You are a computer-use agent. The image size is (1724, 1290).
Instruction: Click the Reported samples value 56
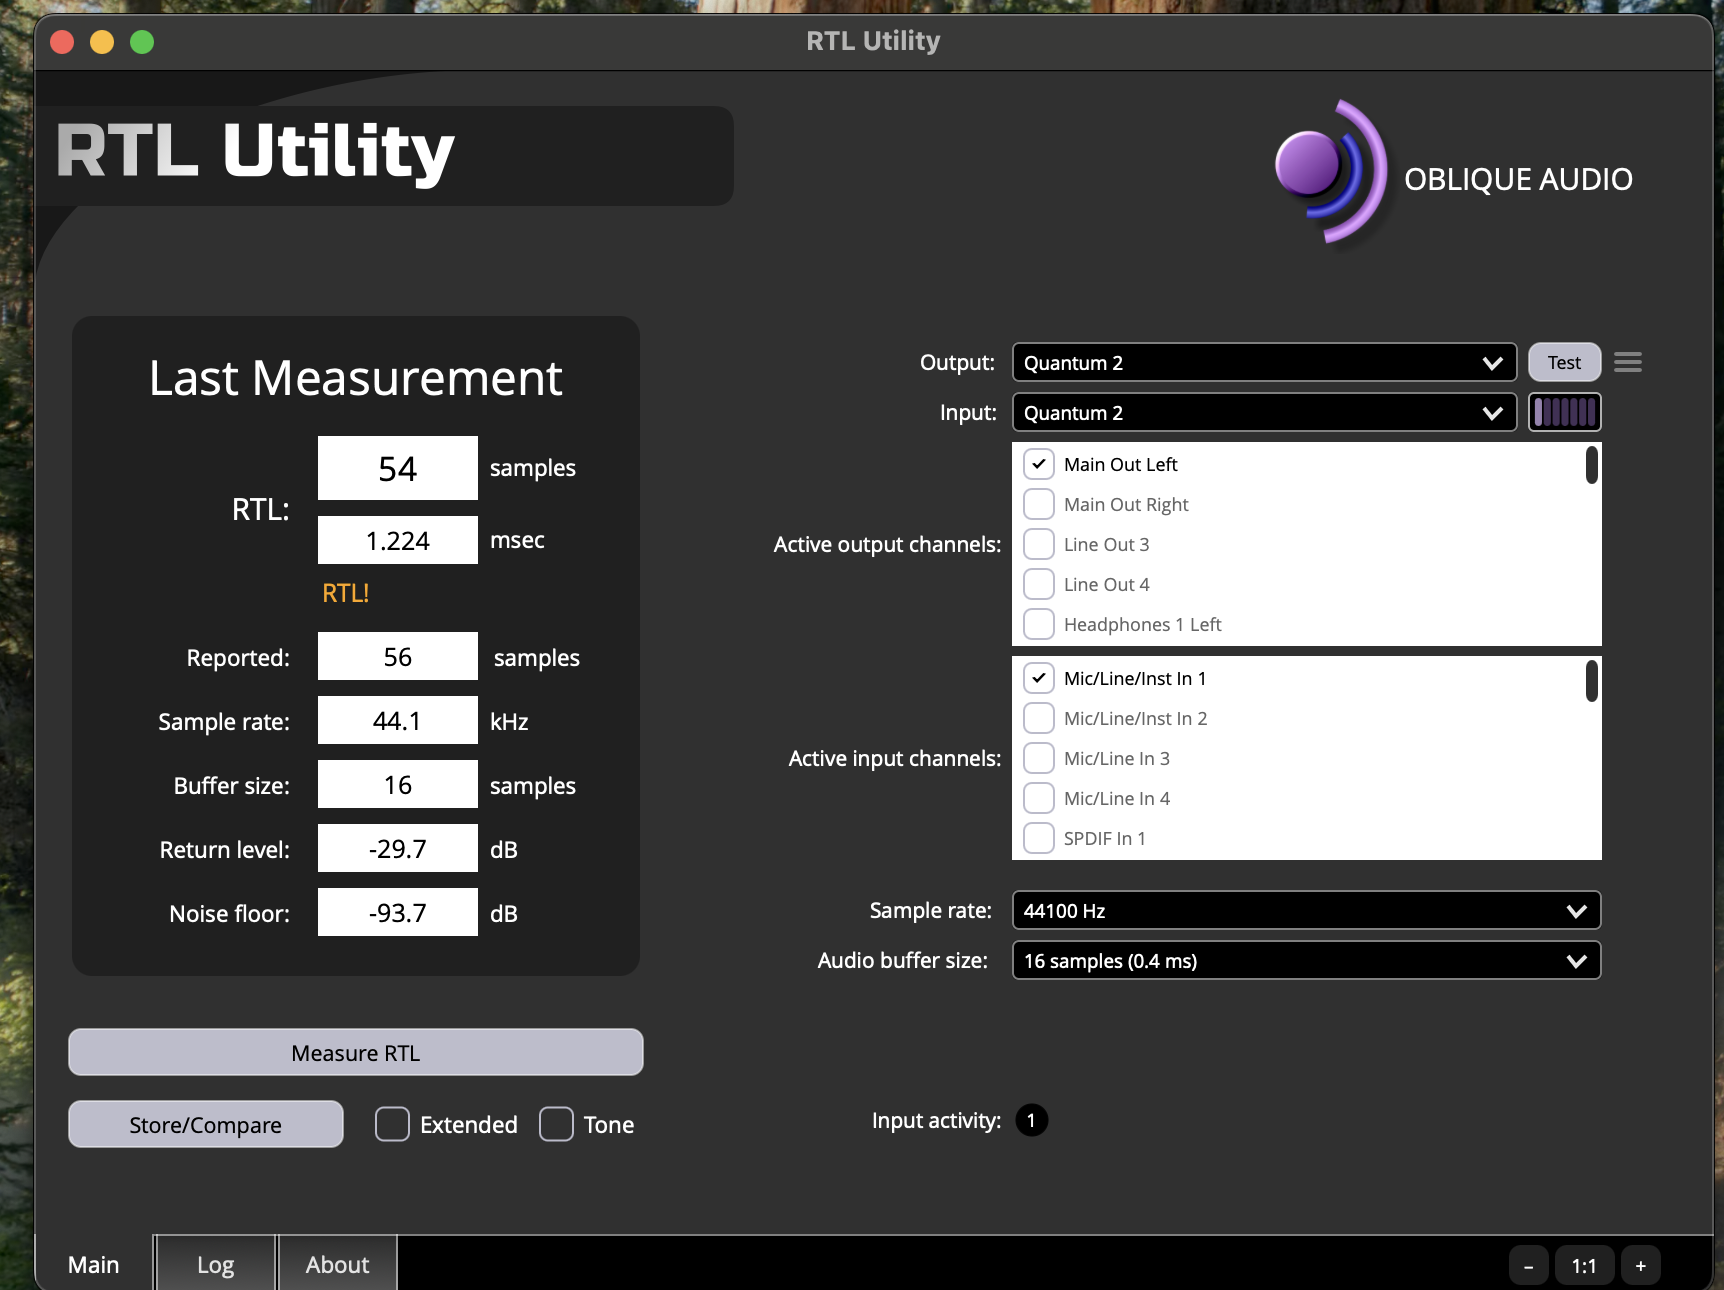click(397, 656)
